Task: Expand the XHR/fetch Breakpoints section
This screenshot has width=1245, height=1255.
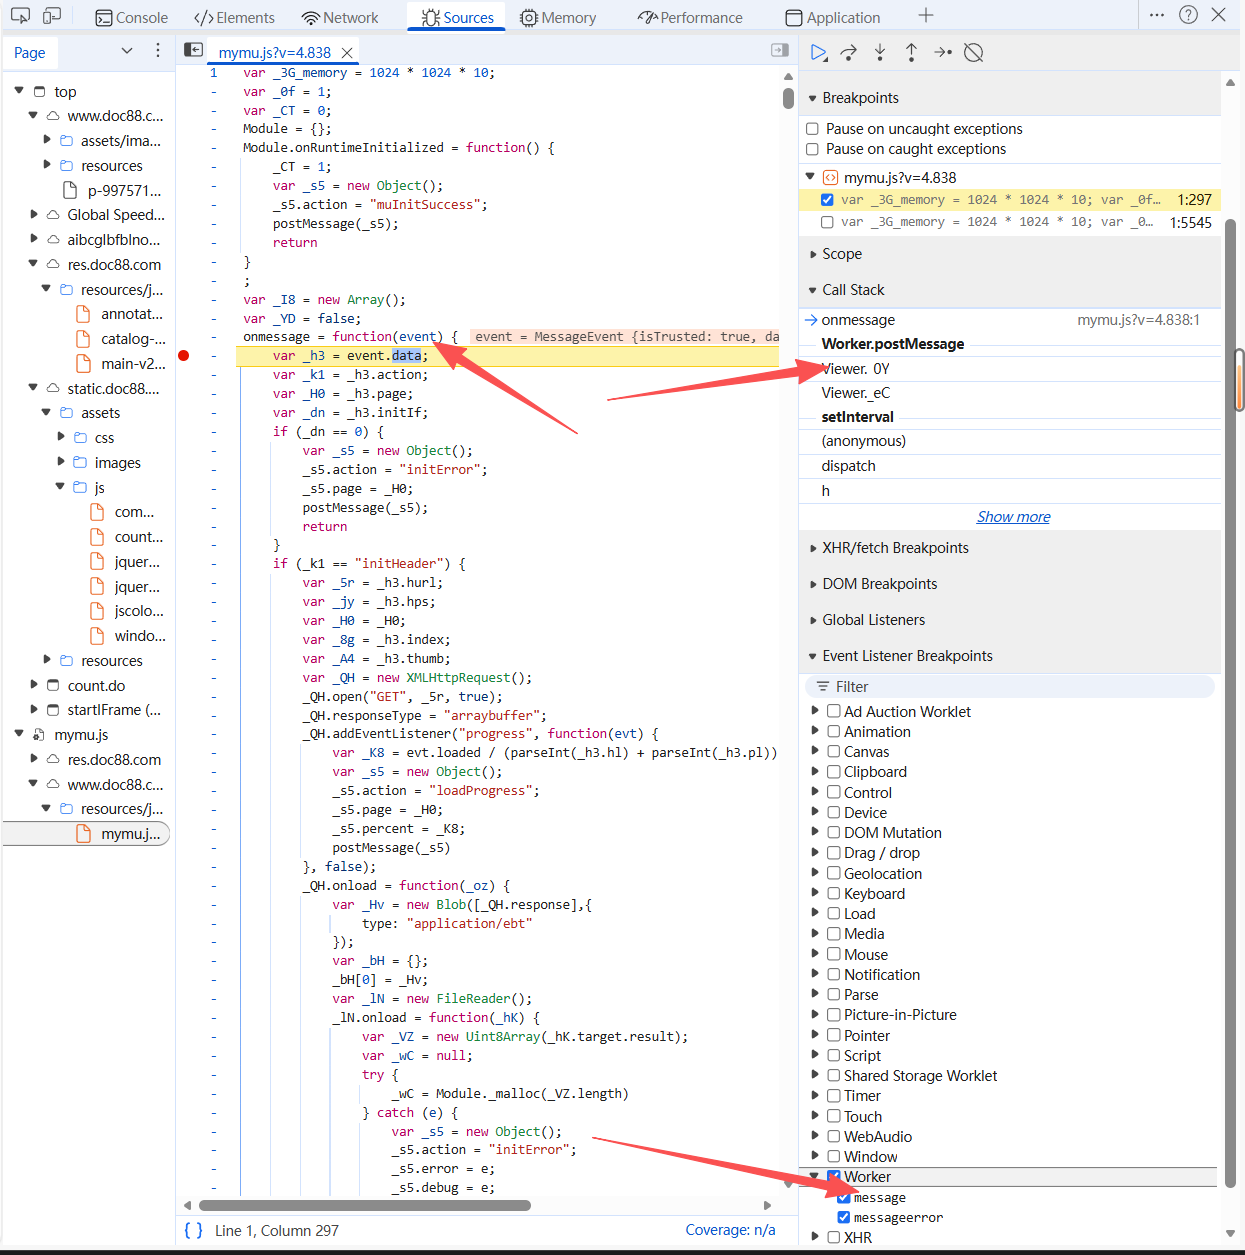Action: click(x=894, y=548)
